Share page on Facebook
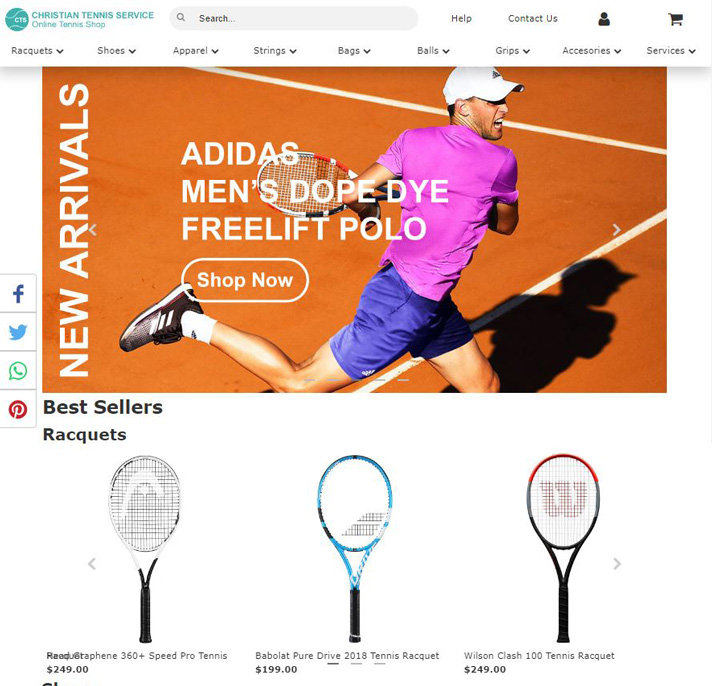712x686 pixels. click(18, 294)
